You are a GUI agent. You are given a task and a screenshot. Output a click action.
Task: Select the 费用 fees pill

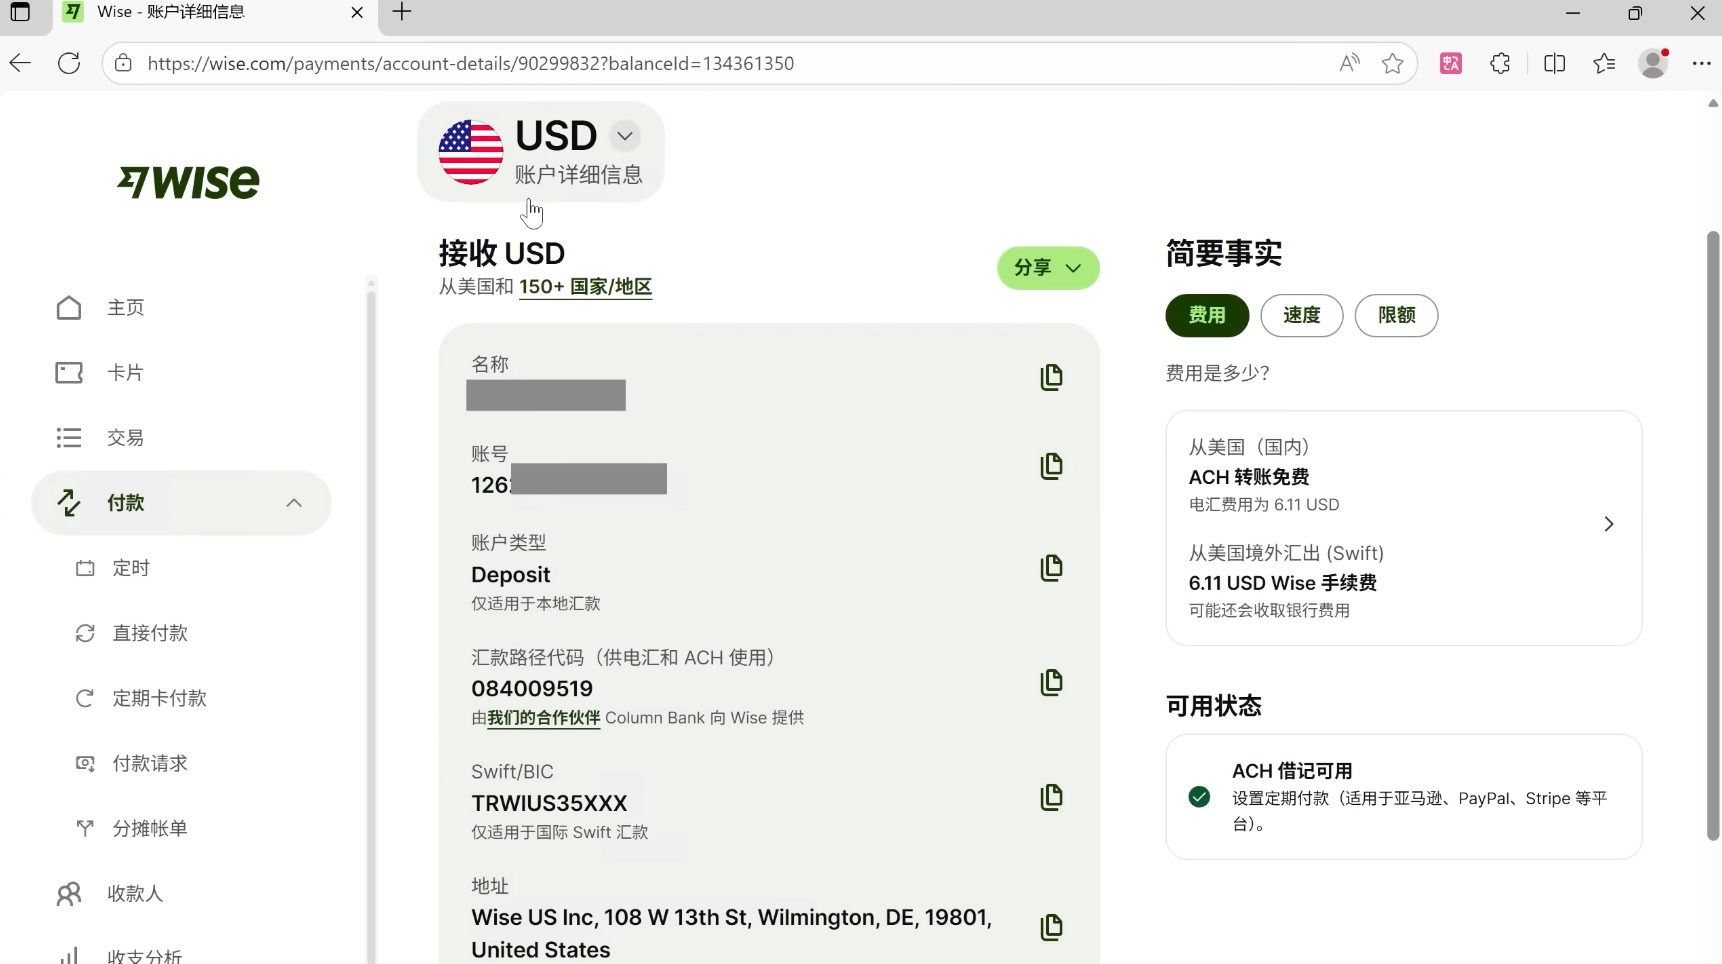[x=1207, y=316]
